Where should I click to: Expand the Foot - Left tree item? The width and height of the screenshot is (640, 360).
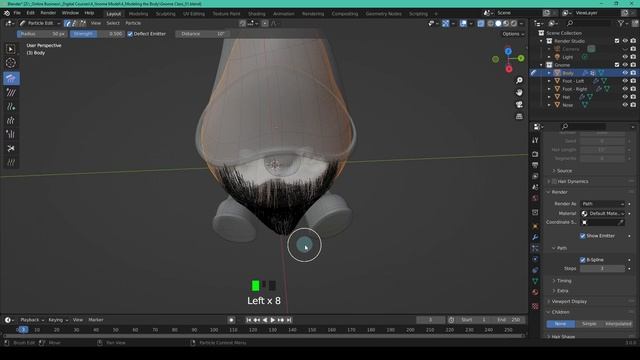[549, 81]
